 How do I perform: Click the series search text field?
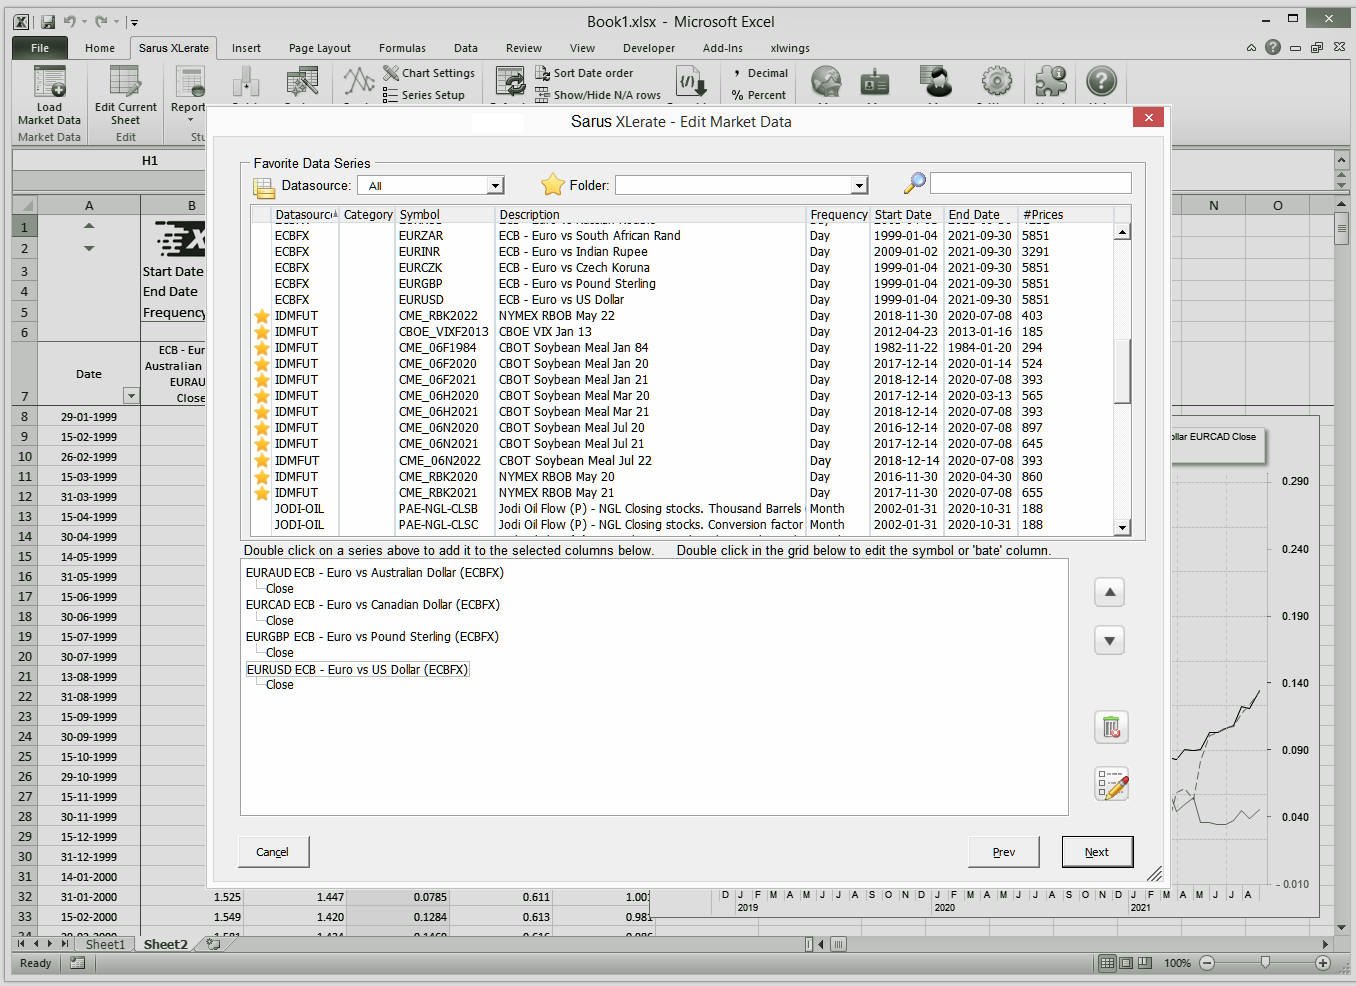pos(1030,183)
